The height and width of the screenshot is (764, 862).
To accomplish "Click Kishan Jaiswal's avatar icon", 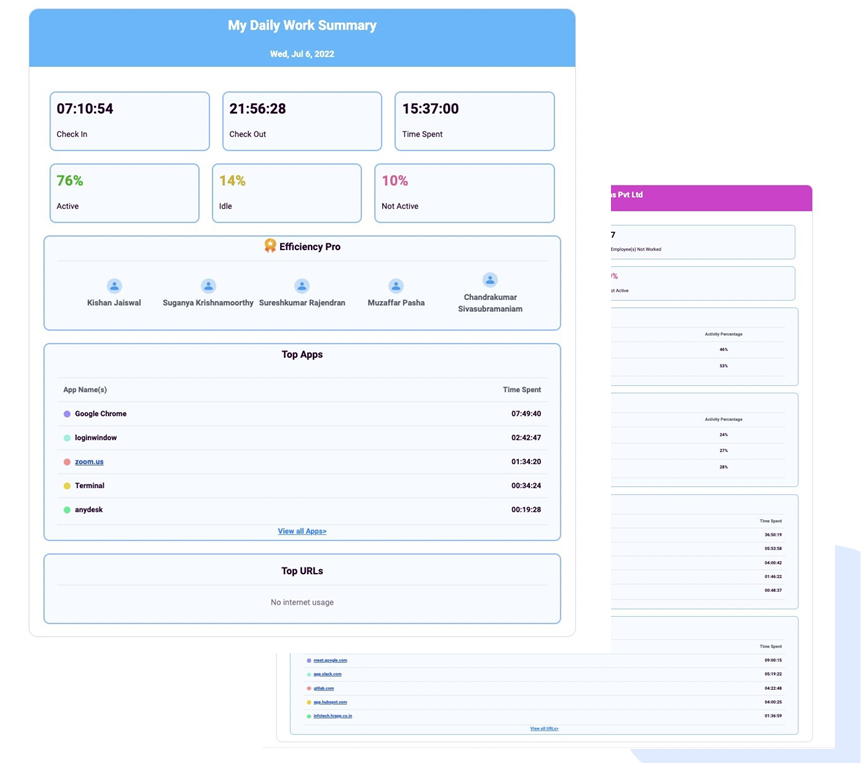I will 114,286.
